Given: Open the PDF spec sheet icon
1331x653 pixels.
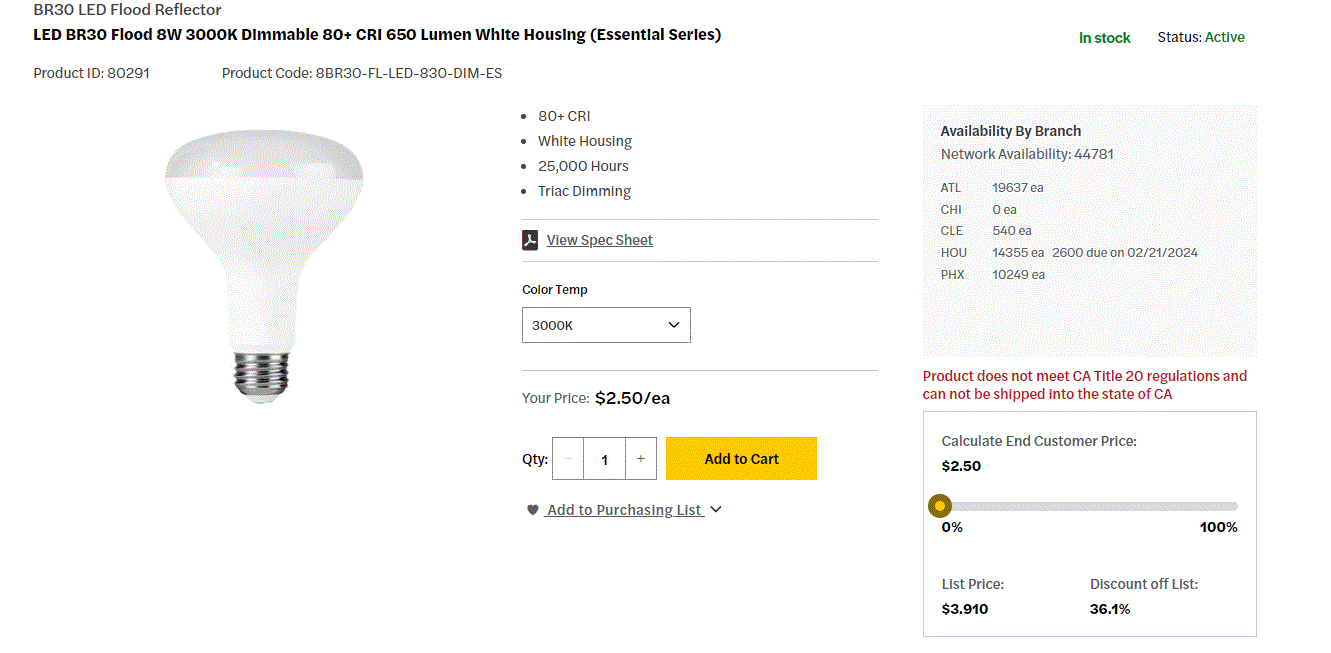Looking at the screenshot, I should pos(531,240).
